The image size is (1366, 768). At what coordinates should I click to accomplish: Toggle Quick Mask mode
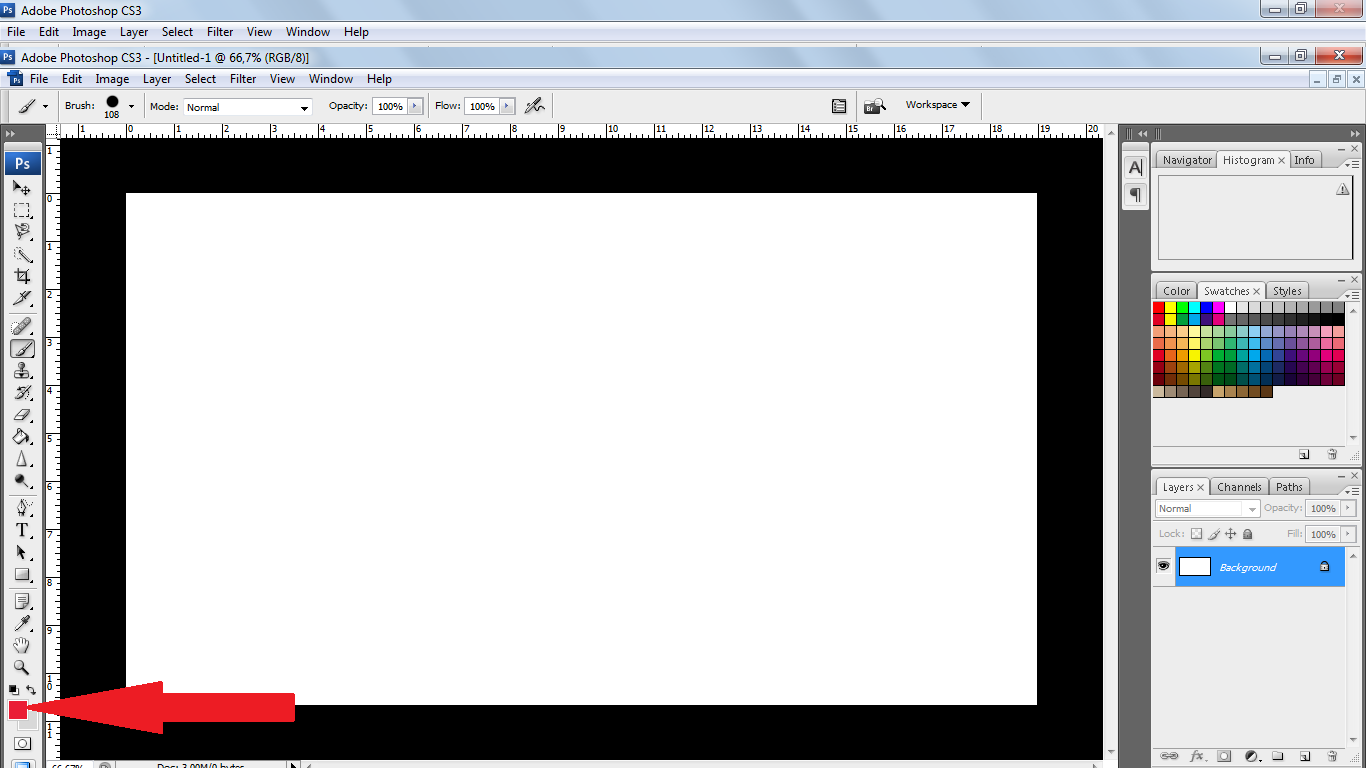pyautogui.click(x=22, y=744)
